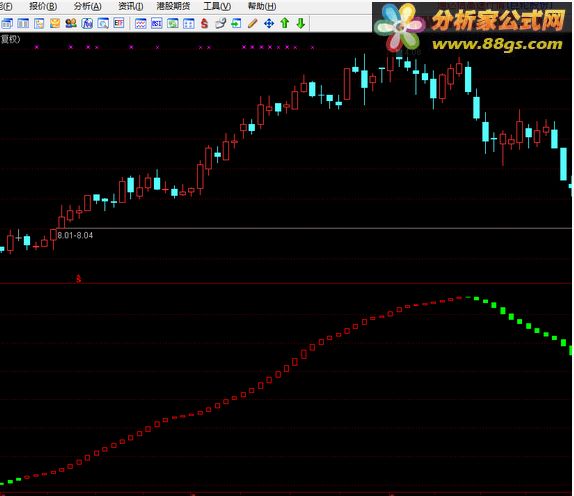Open the 工具(V) menu

click(x=217, y=6)
